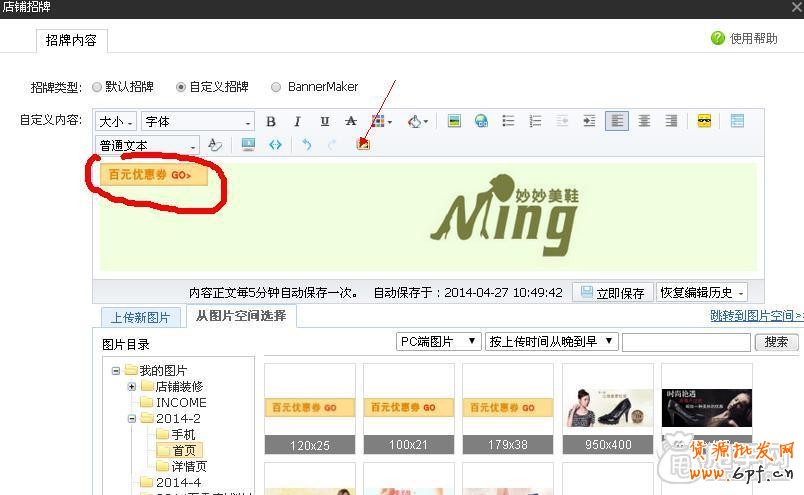Click the Ming logo banner in editor
Viewport: 804px width, 495px height.
pyautogui.click(x=505, y=215)
